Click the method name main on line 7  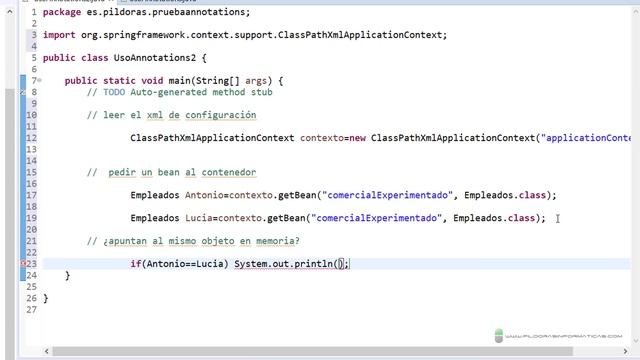(x=180, y=81)
